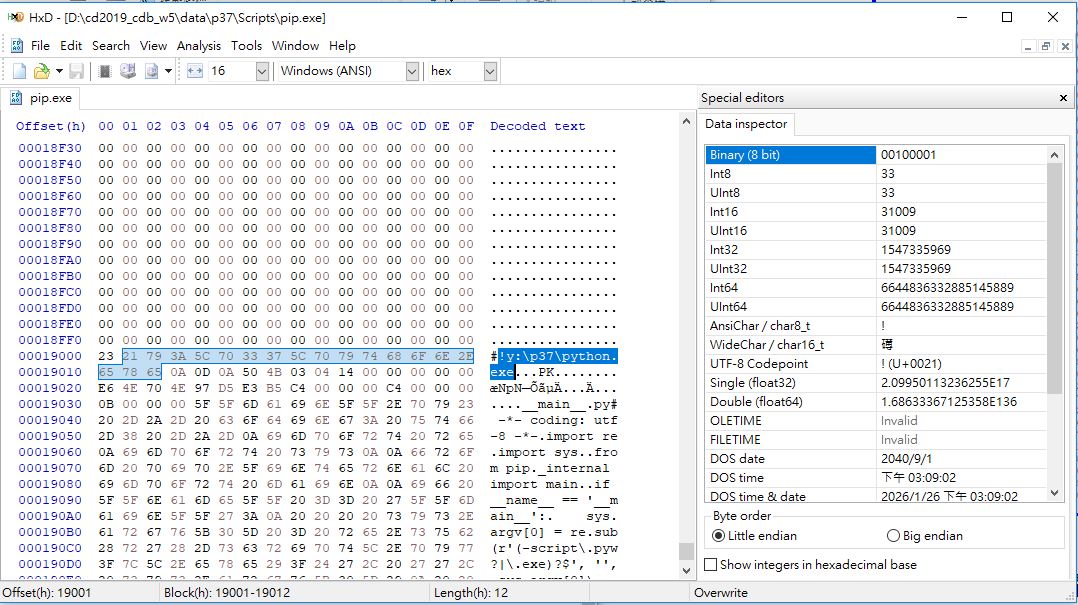Open the Tools menu
The width and height of the screenshot is (1078, 605).
[x=246, y=46]
